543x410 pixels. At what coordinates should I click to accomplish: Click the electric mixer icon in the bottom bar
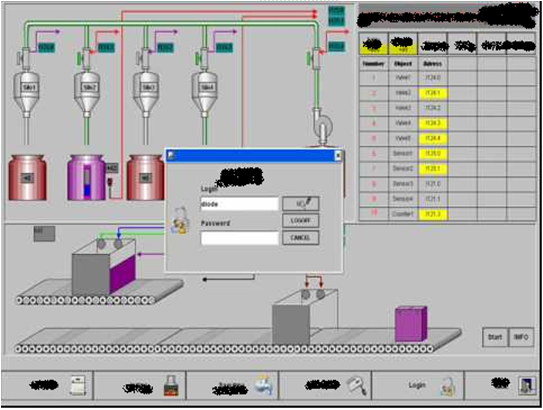coord(356,385)
